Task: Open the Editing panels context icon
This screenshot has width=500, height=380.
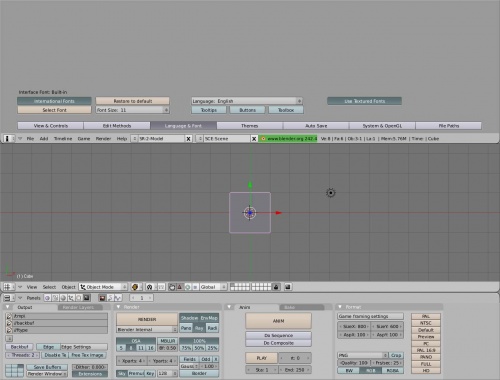Action: (x=79, y=298)
